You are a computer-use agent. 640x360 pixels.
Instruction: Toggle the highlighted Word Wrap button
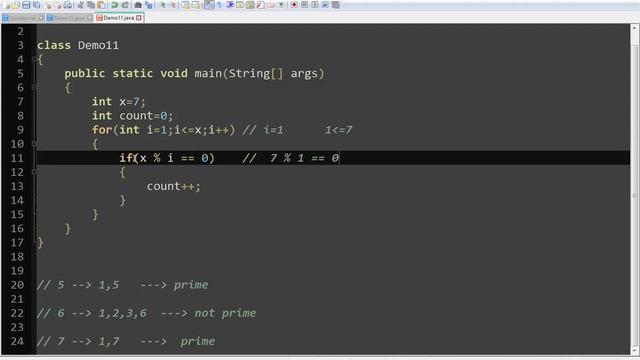click(x=209, y=5)
